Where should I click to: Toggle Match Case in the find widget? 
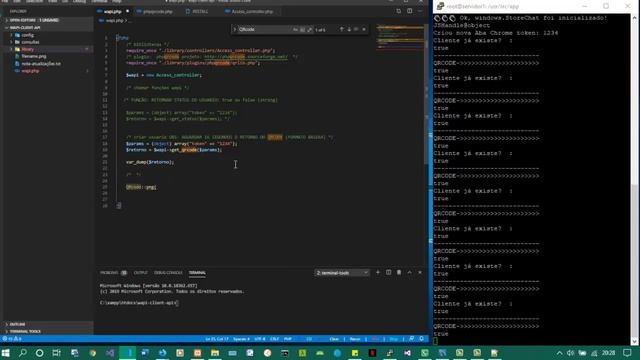295,29
